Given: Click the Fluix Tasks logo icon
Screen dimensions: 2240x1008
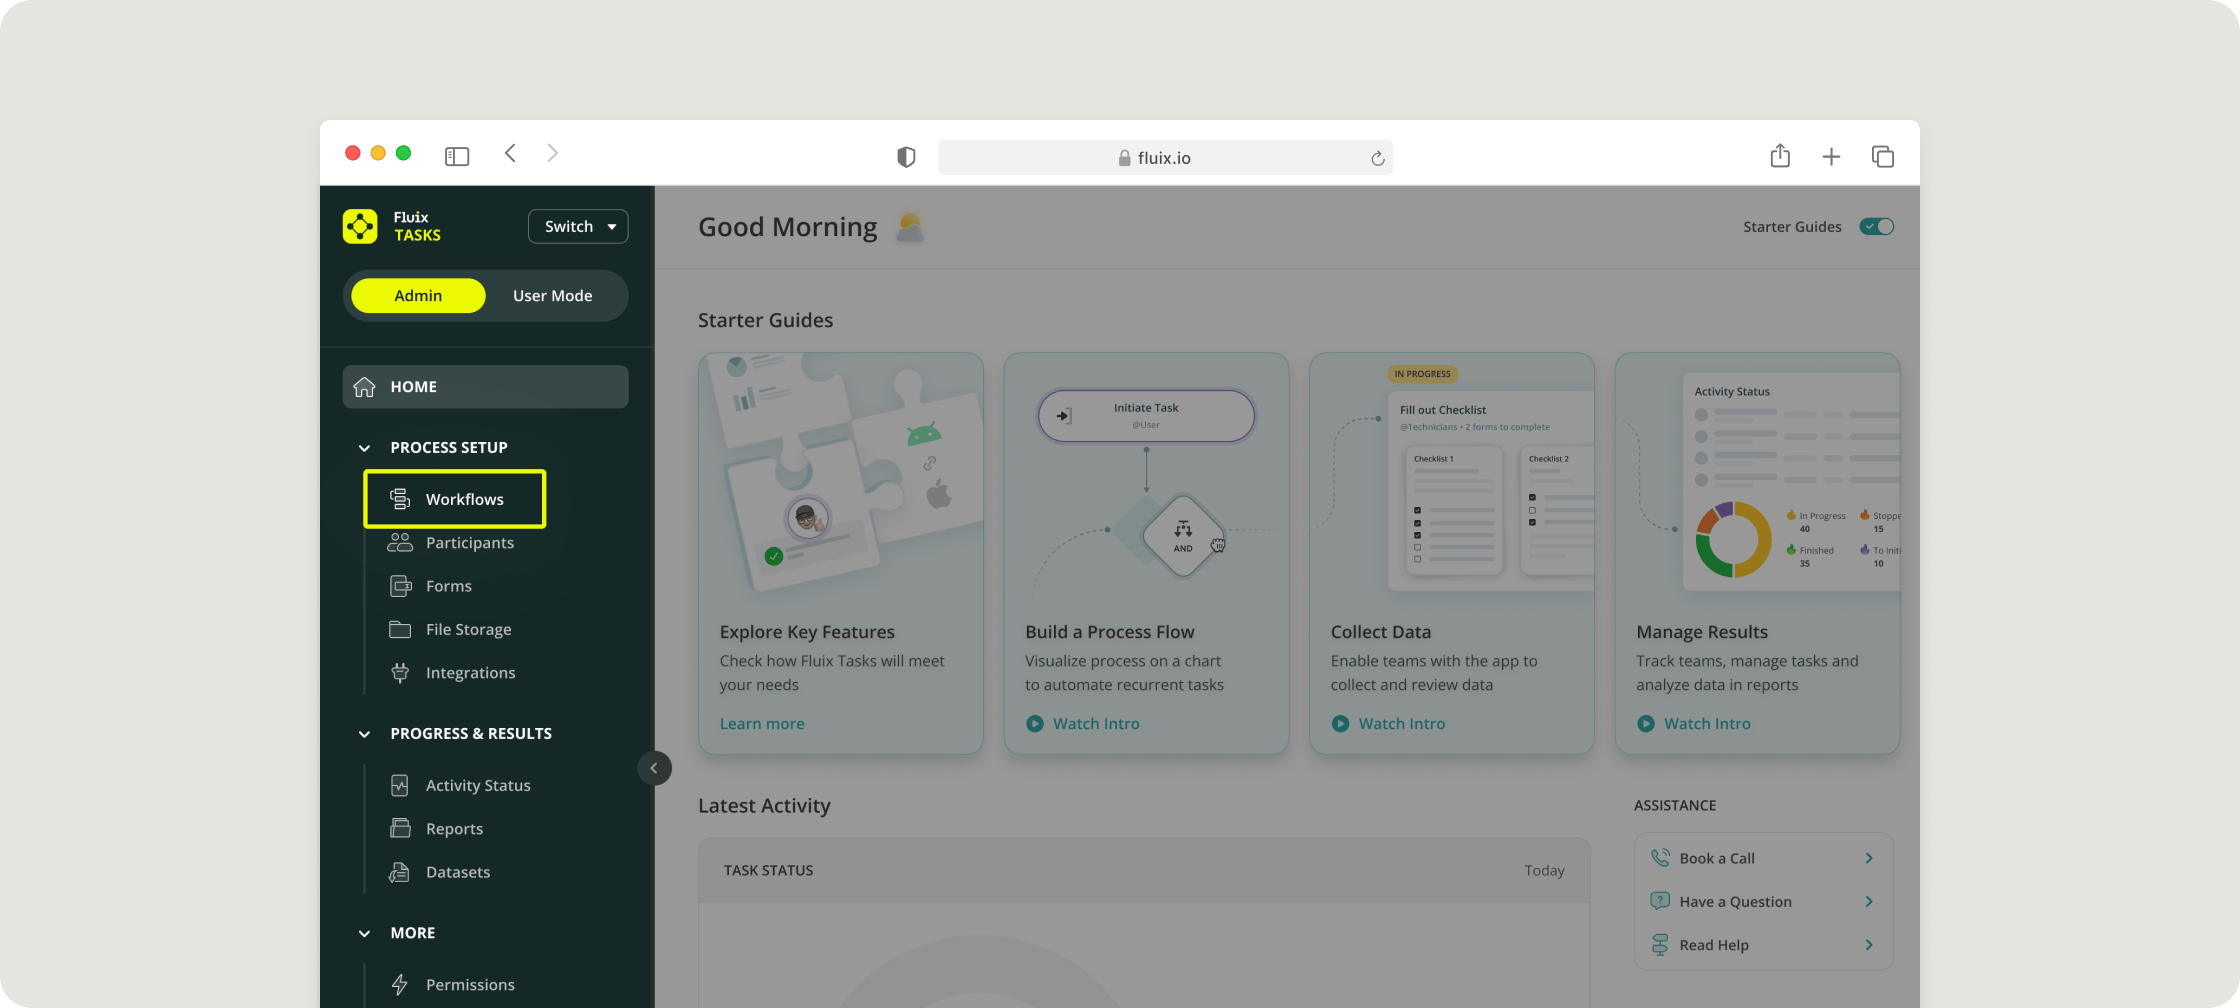Looking at the screenshot, I should [x=360, y=226].
